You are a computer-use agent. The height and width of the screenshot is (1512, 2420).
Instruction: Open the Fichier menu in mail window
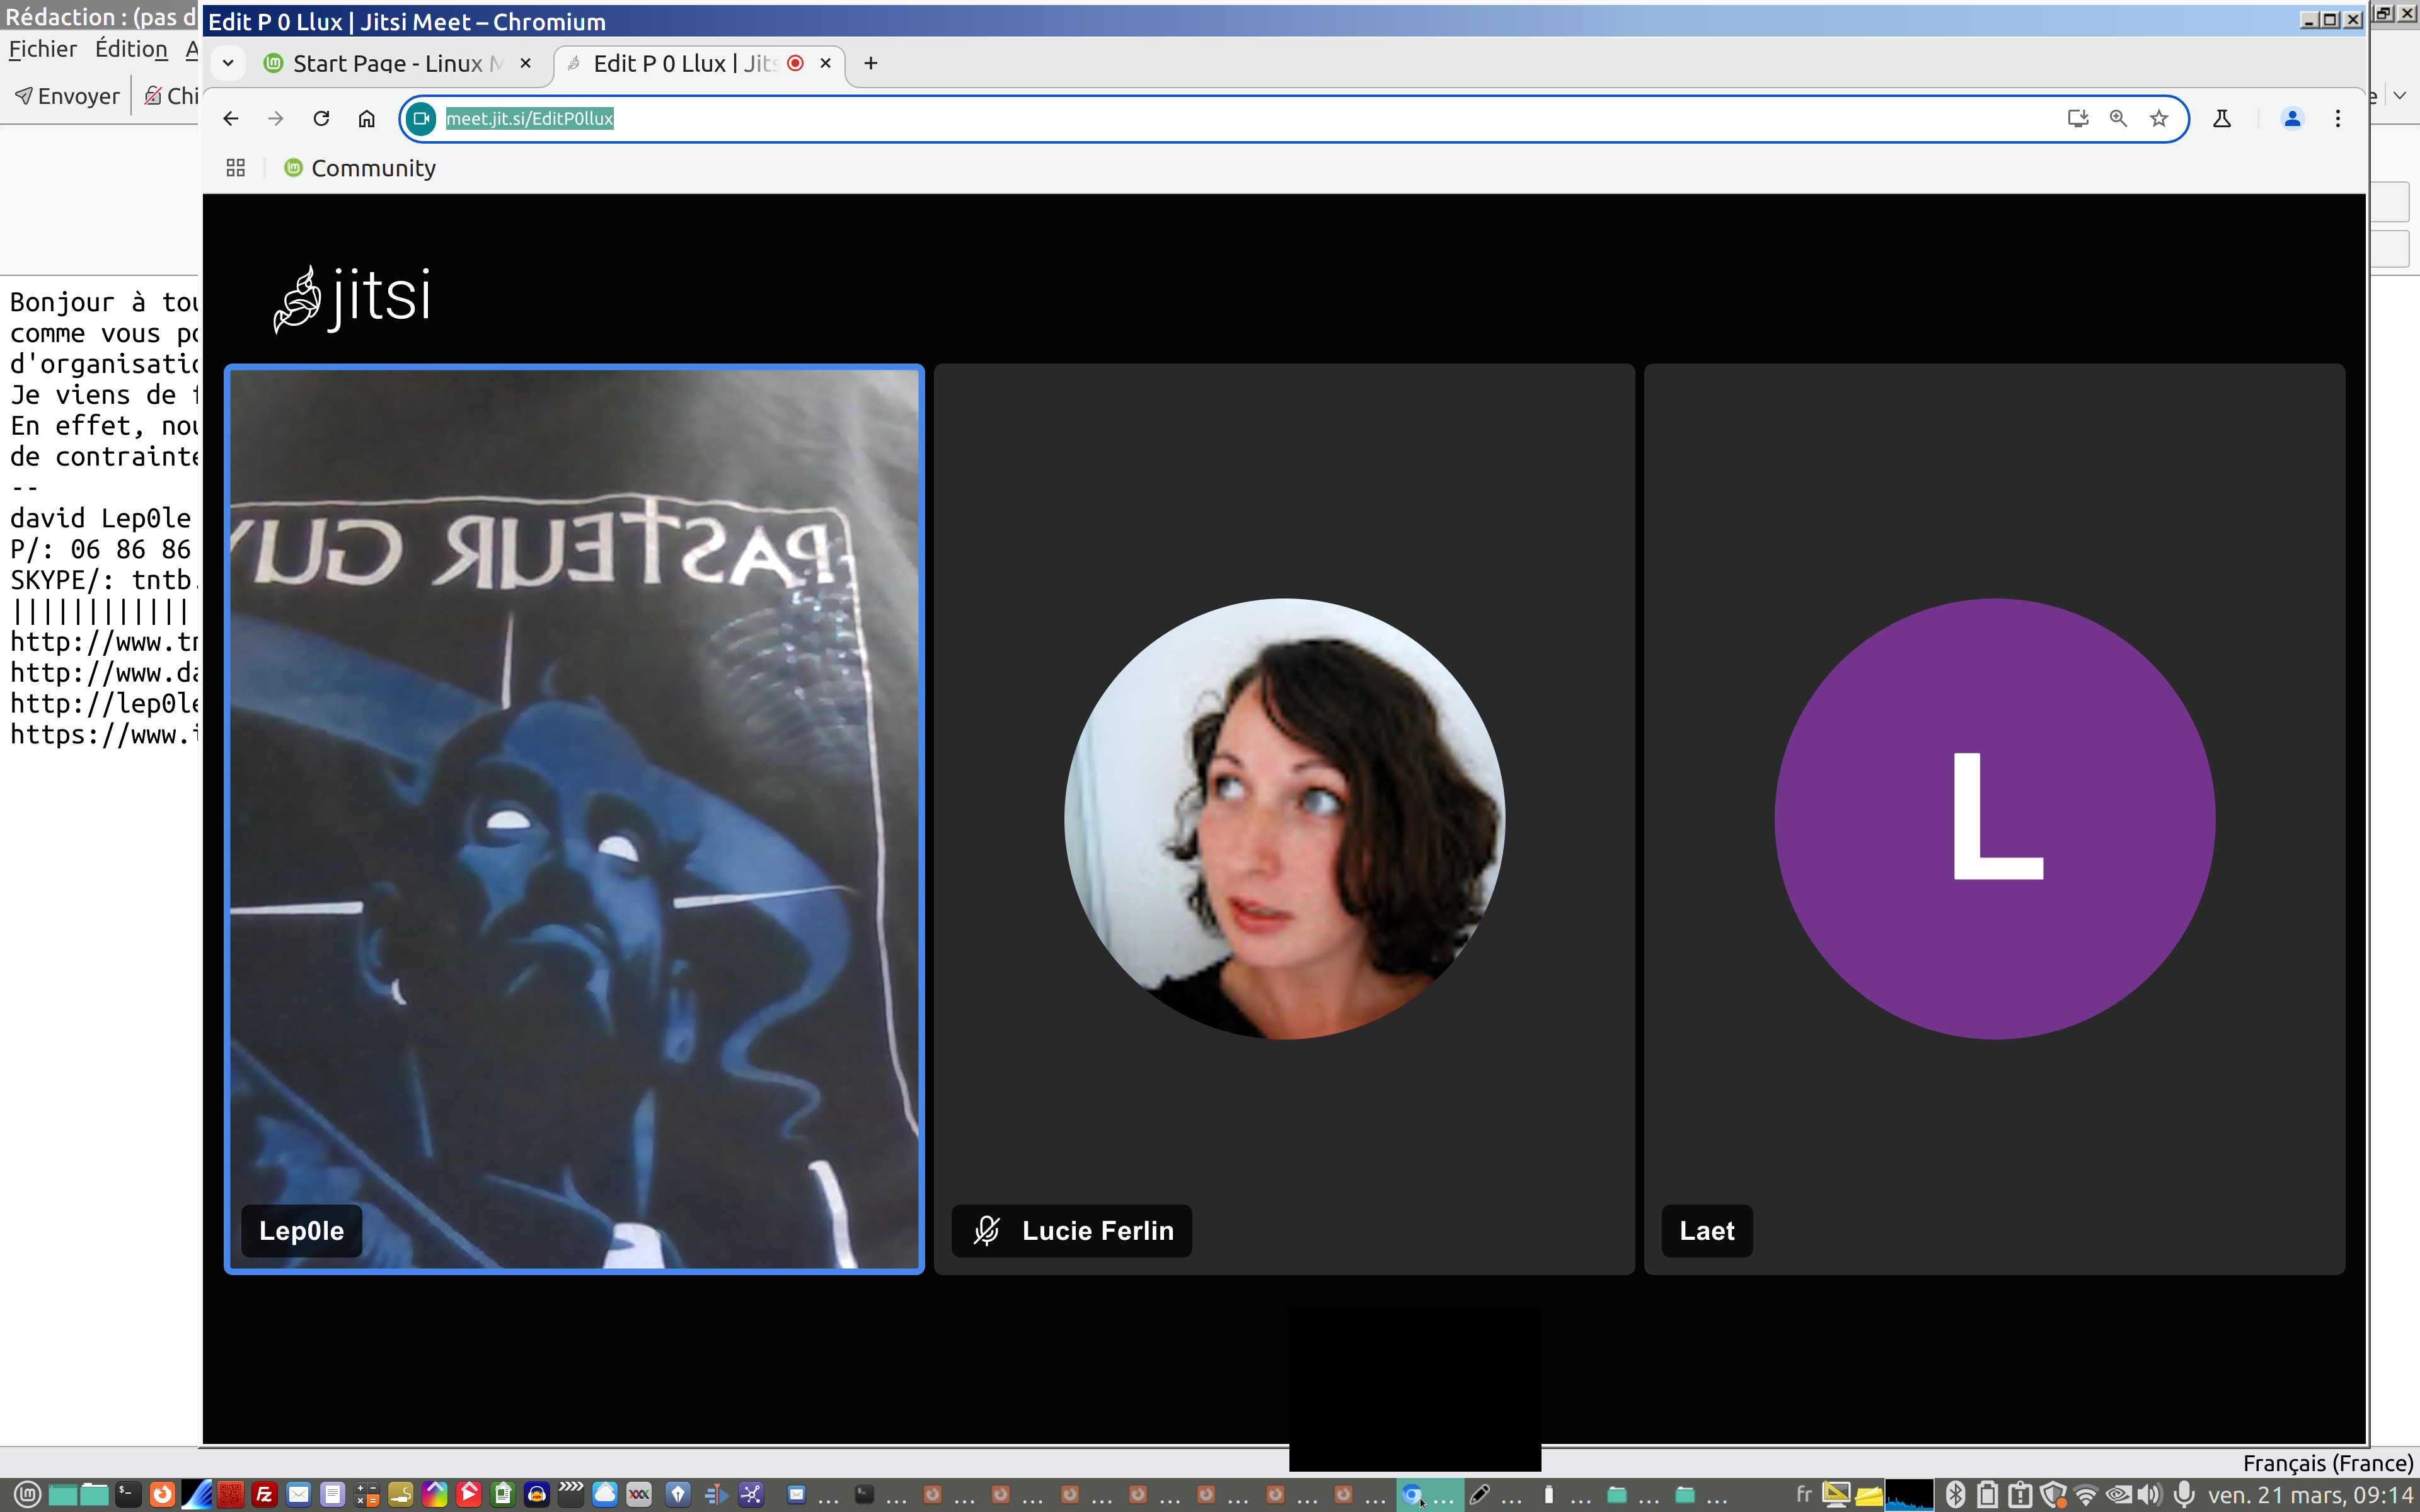tap(43, 49)
